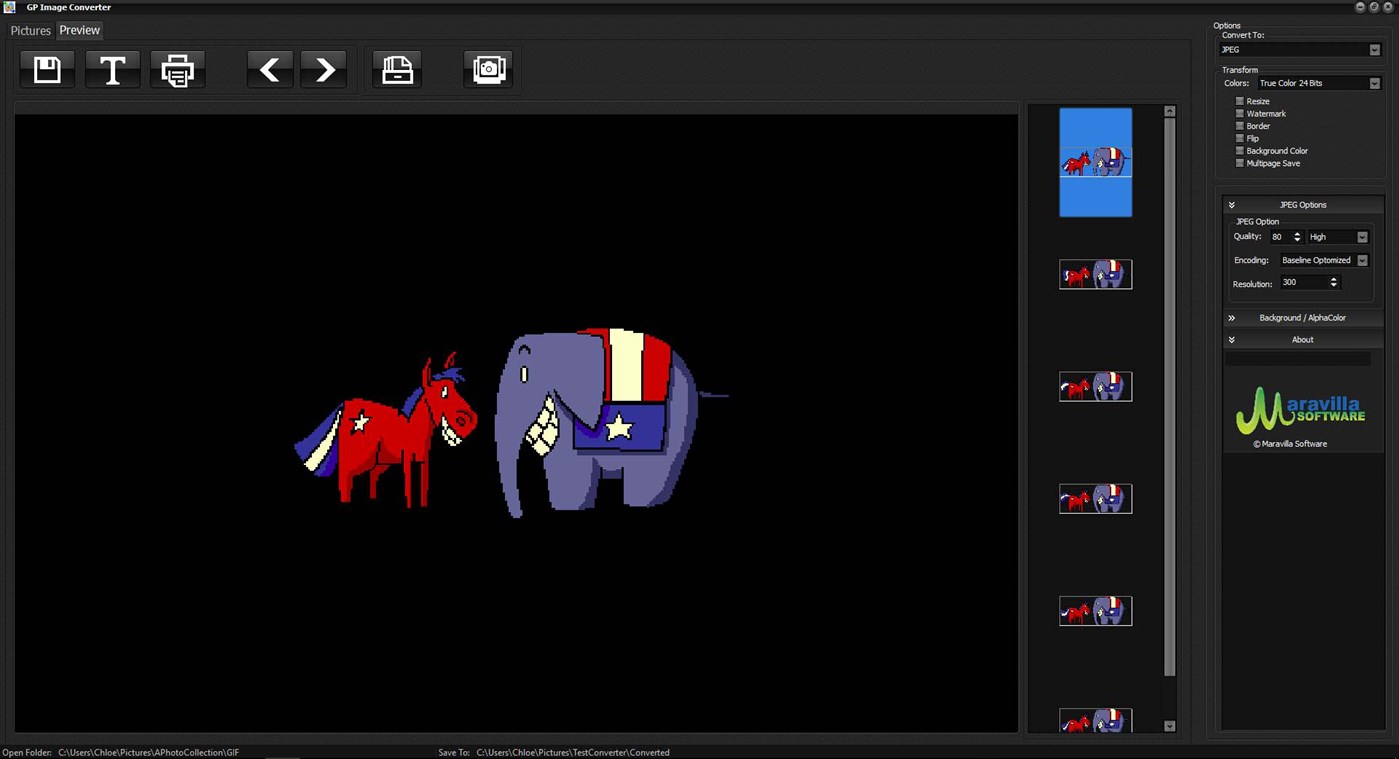
Task: Enable the Watermark checkbox
Action: pyautogui.click(x=1240, y=113)
